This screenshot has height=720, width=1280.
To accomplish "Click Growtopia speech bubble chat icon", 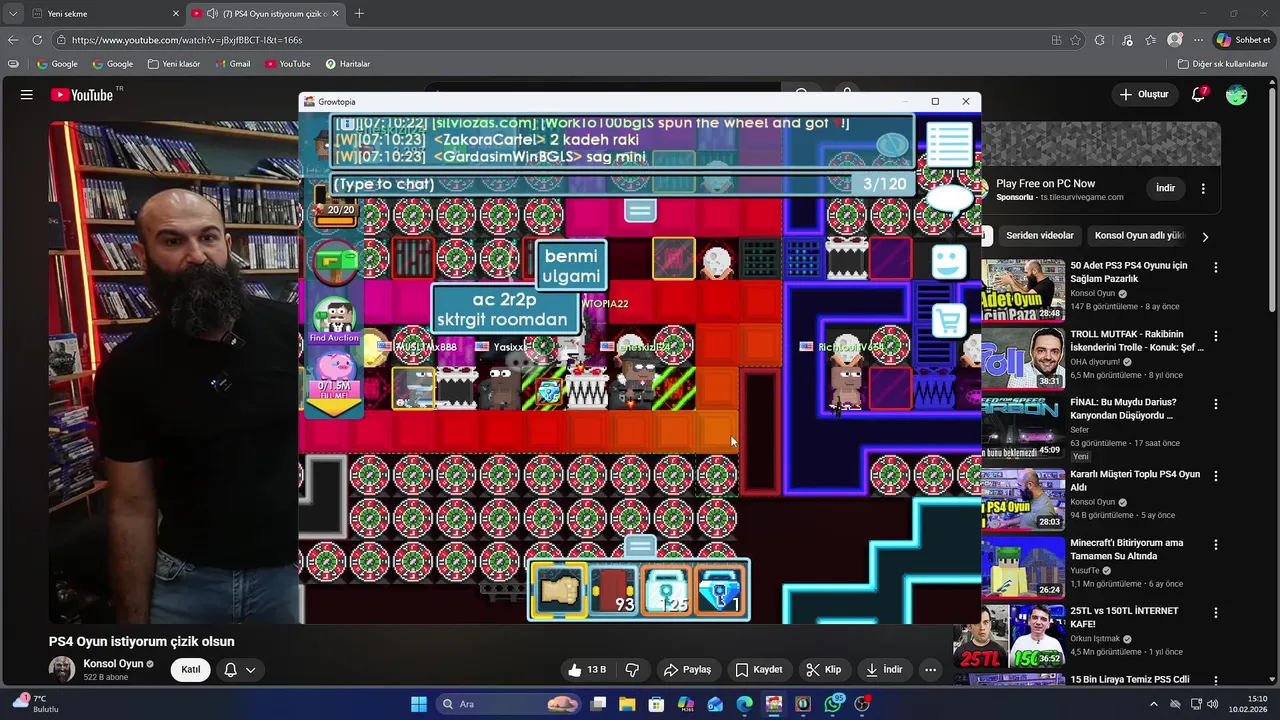I will coord(950,200).
